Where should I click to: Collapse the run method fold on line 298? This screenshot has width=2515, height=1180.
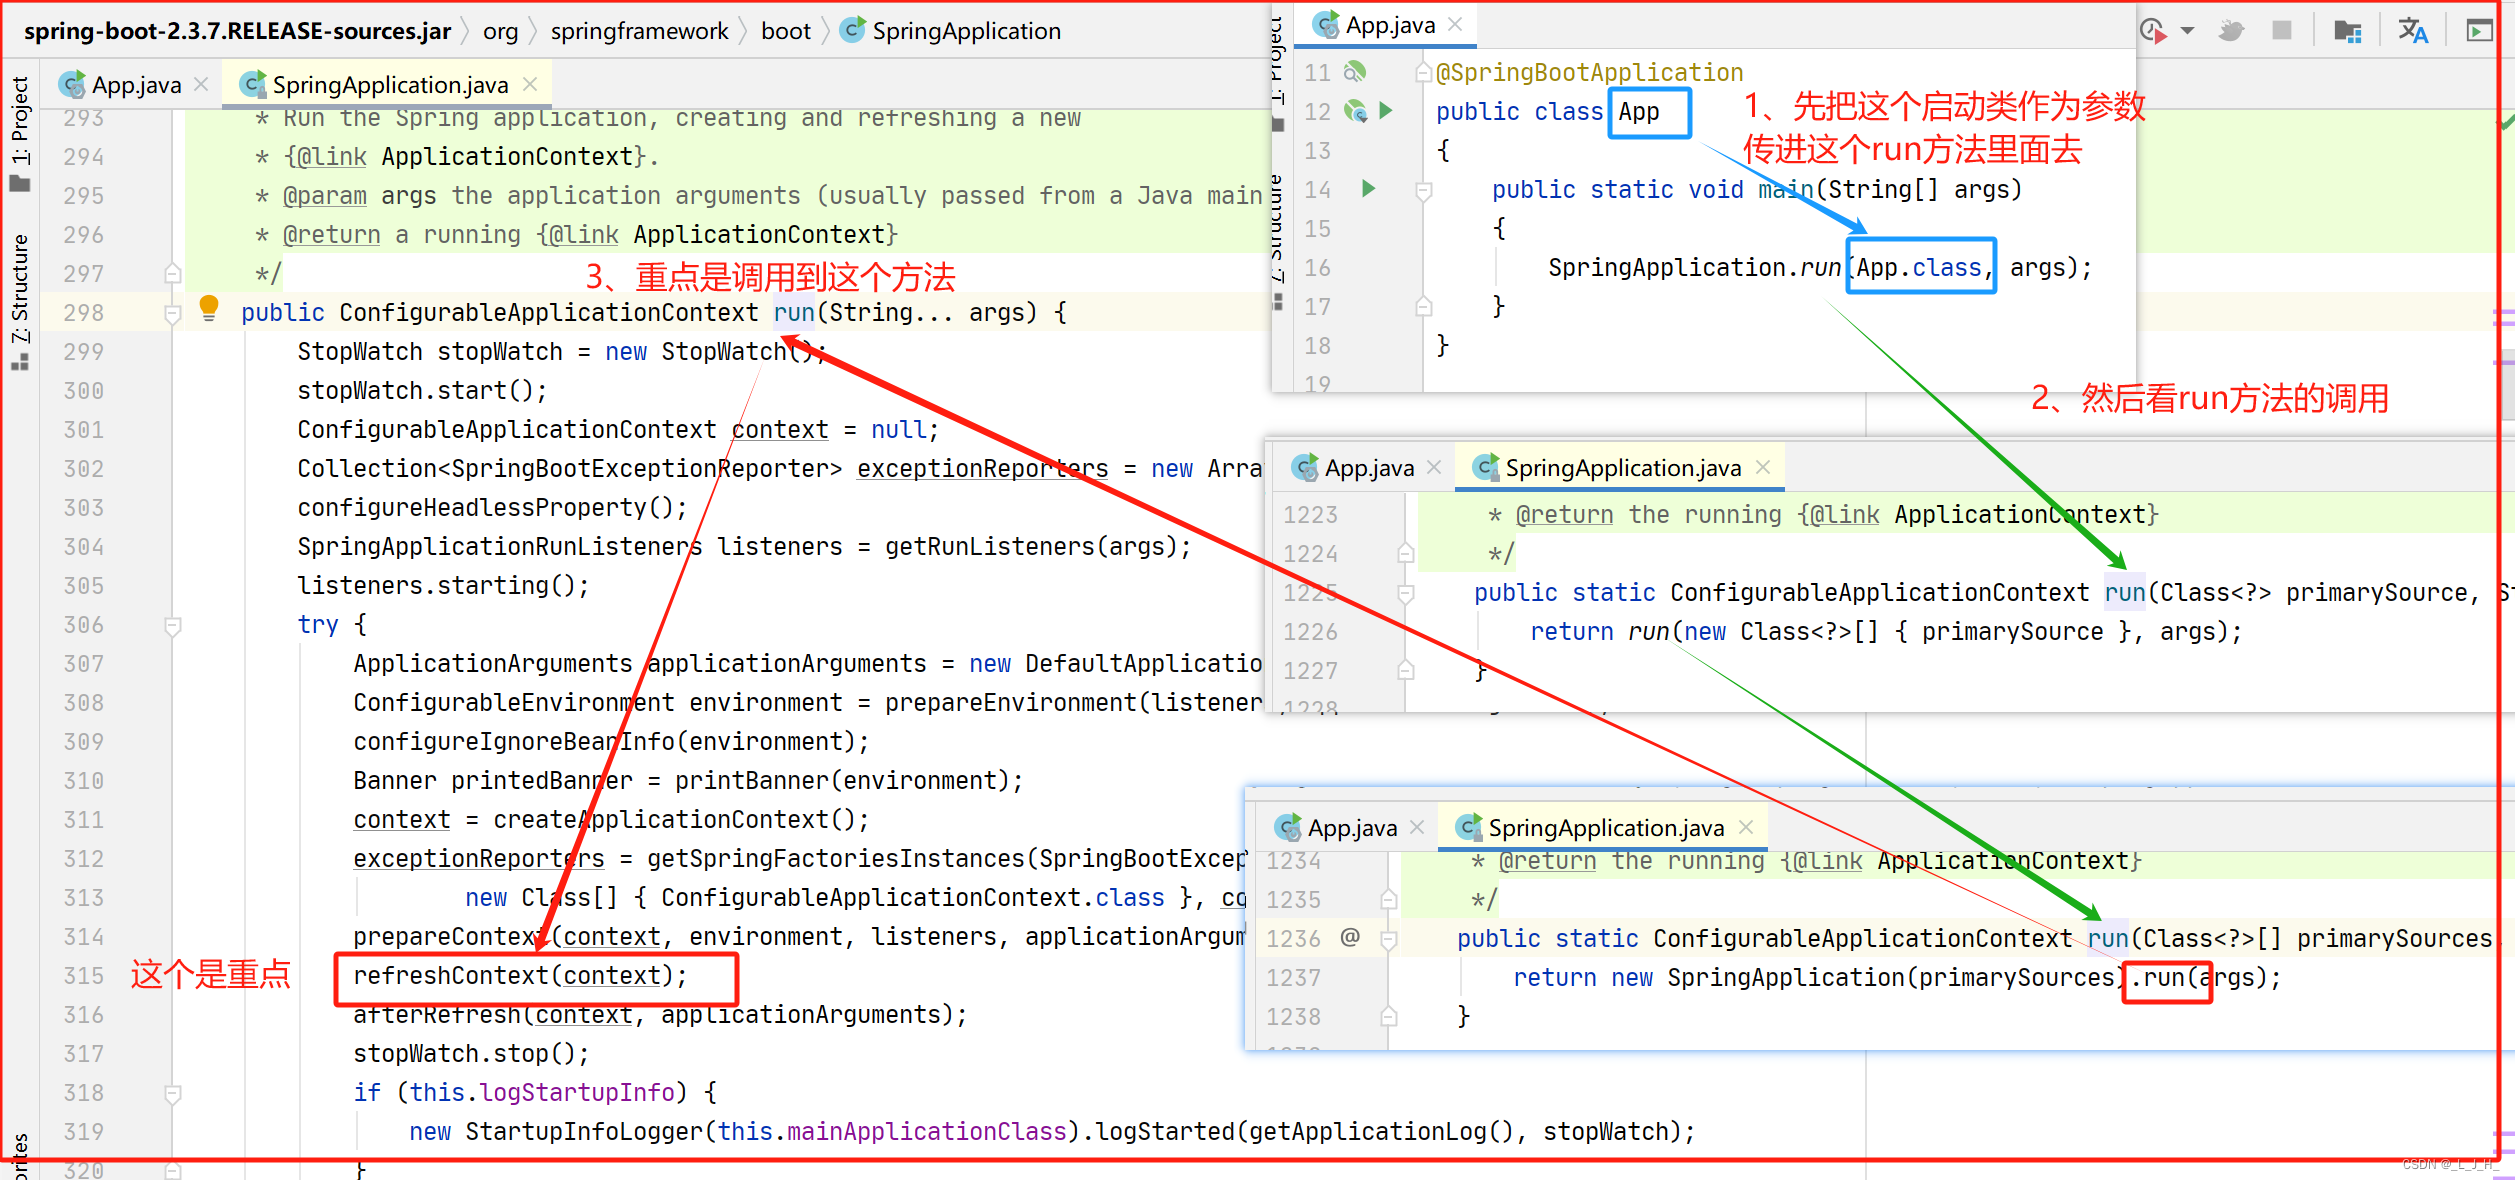click(172, 314)
